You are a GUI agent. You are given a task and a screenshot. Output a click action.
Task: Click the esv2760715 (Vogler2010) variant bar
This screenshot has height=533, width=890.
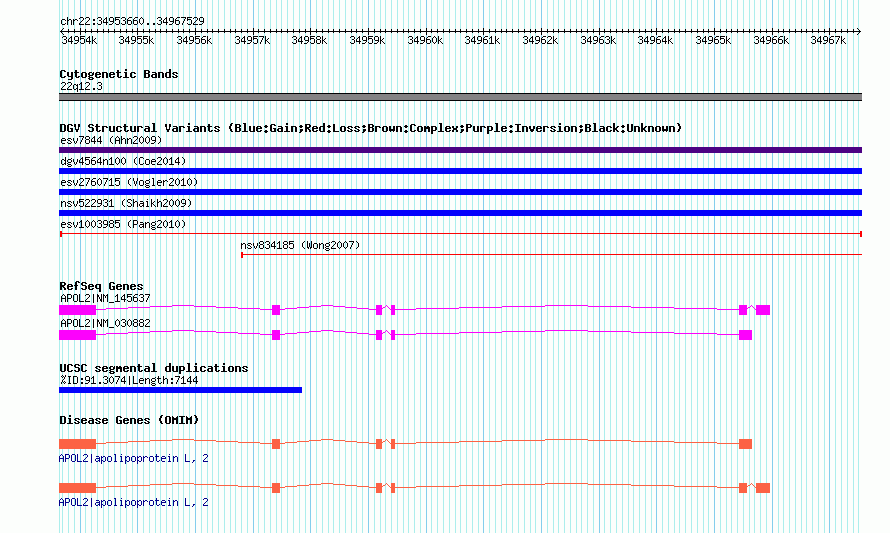(460, 192)
